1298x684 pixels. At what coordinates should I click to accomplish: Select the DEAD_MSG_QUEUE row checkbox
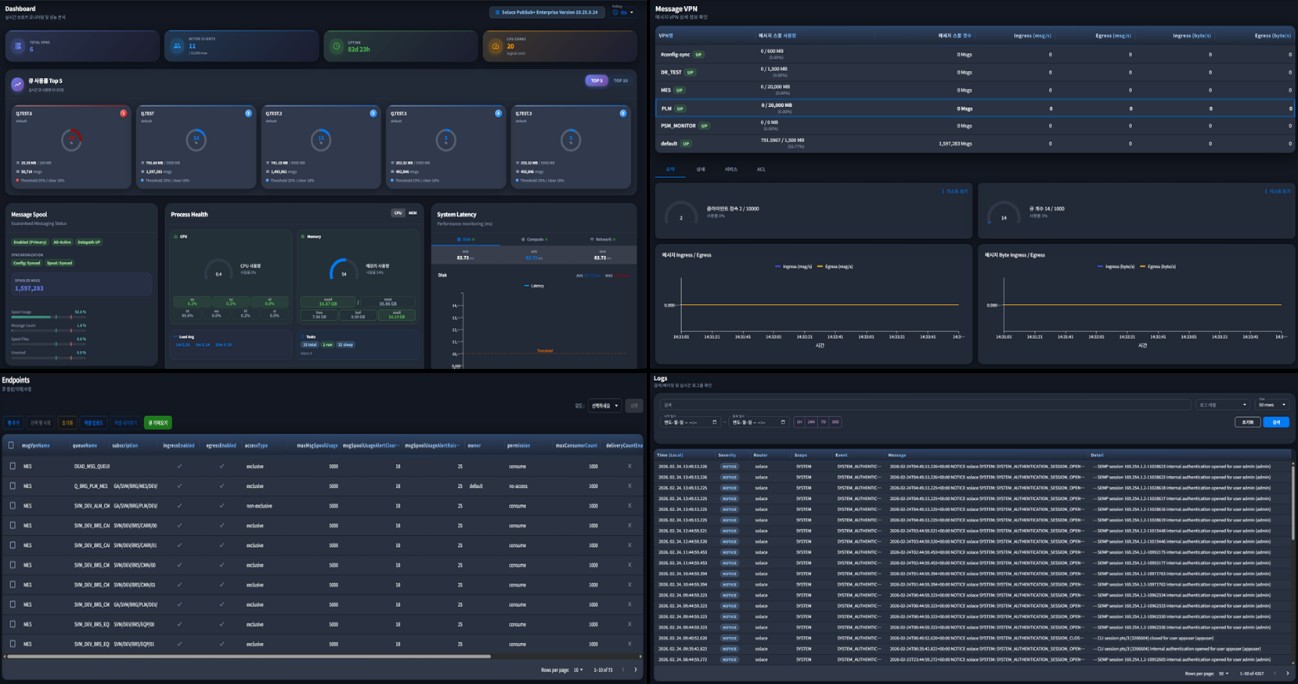tap(12, 466)
